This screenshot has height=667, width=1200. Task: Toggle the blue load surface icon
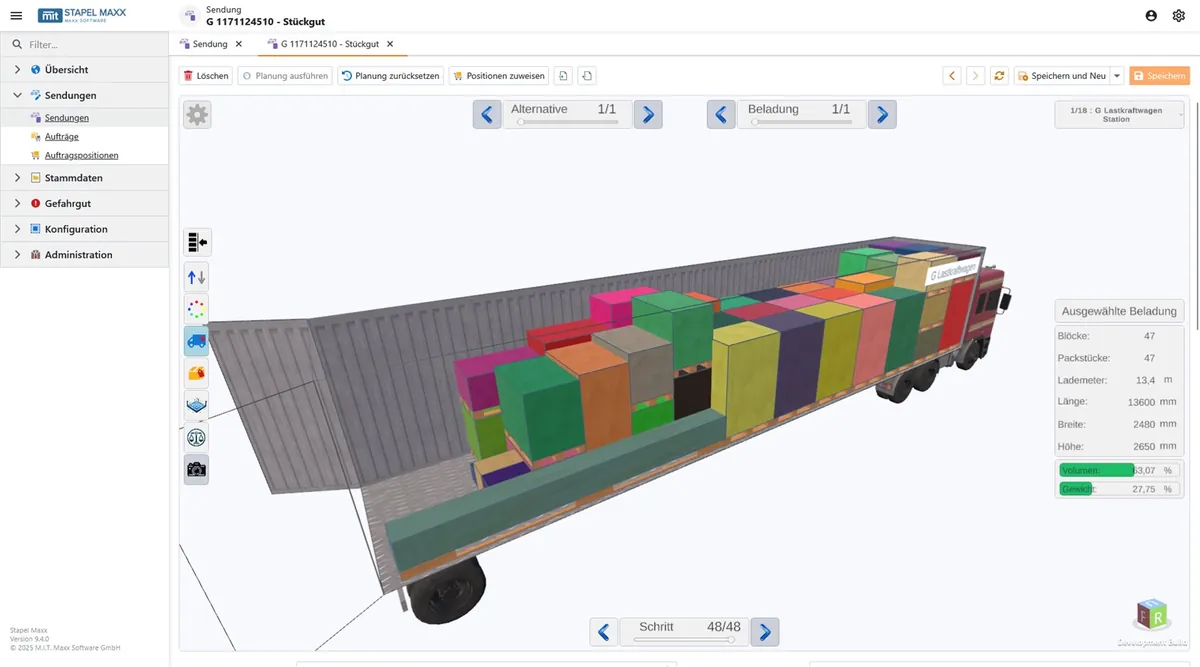(x=197, y=405)
